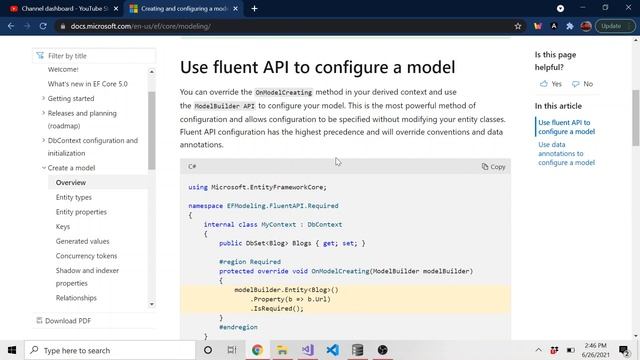This screenshot has width=640, height=360.
Task: Collapse the Create a model section
Action: click(43, 168)
